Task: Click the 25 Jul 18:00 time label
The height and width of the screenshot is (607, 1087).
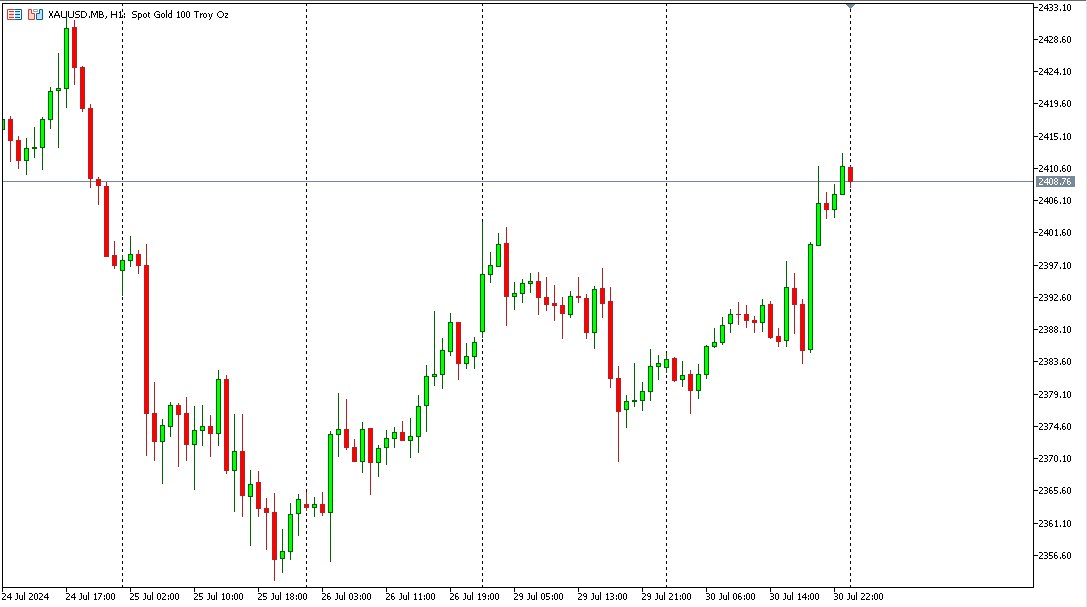Action: click(x=282, y=597)
